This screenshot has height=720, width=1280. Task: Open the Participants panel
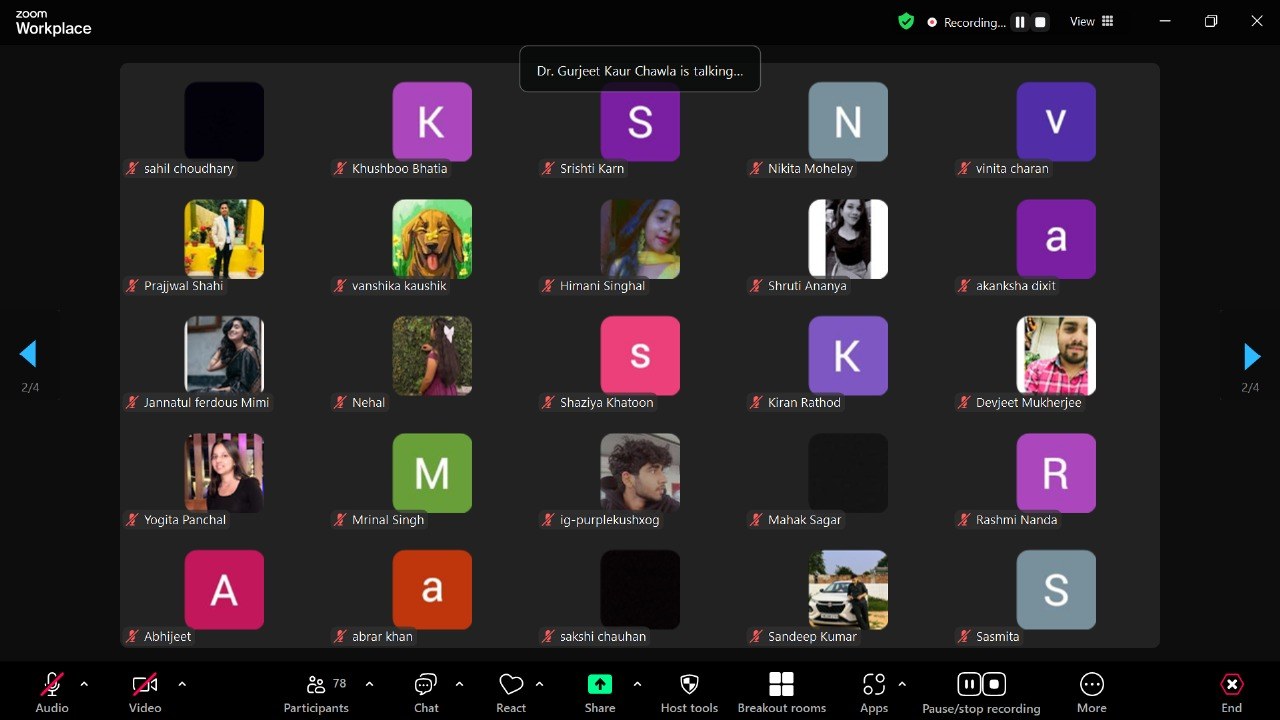click(x=316, y=692)
